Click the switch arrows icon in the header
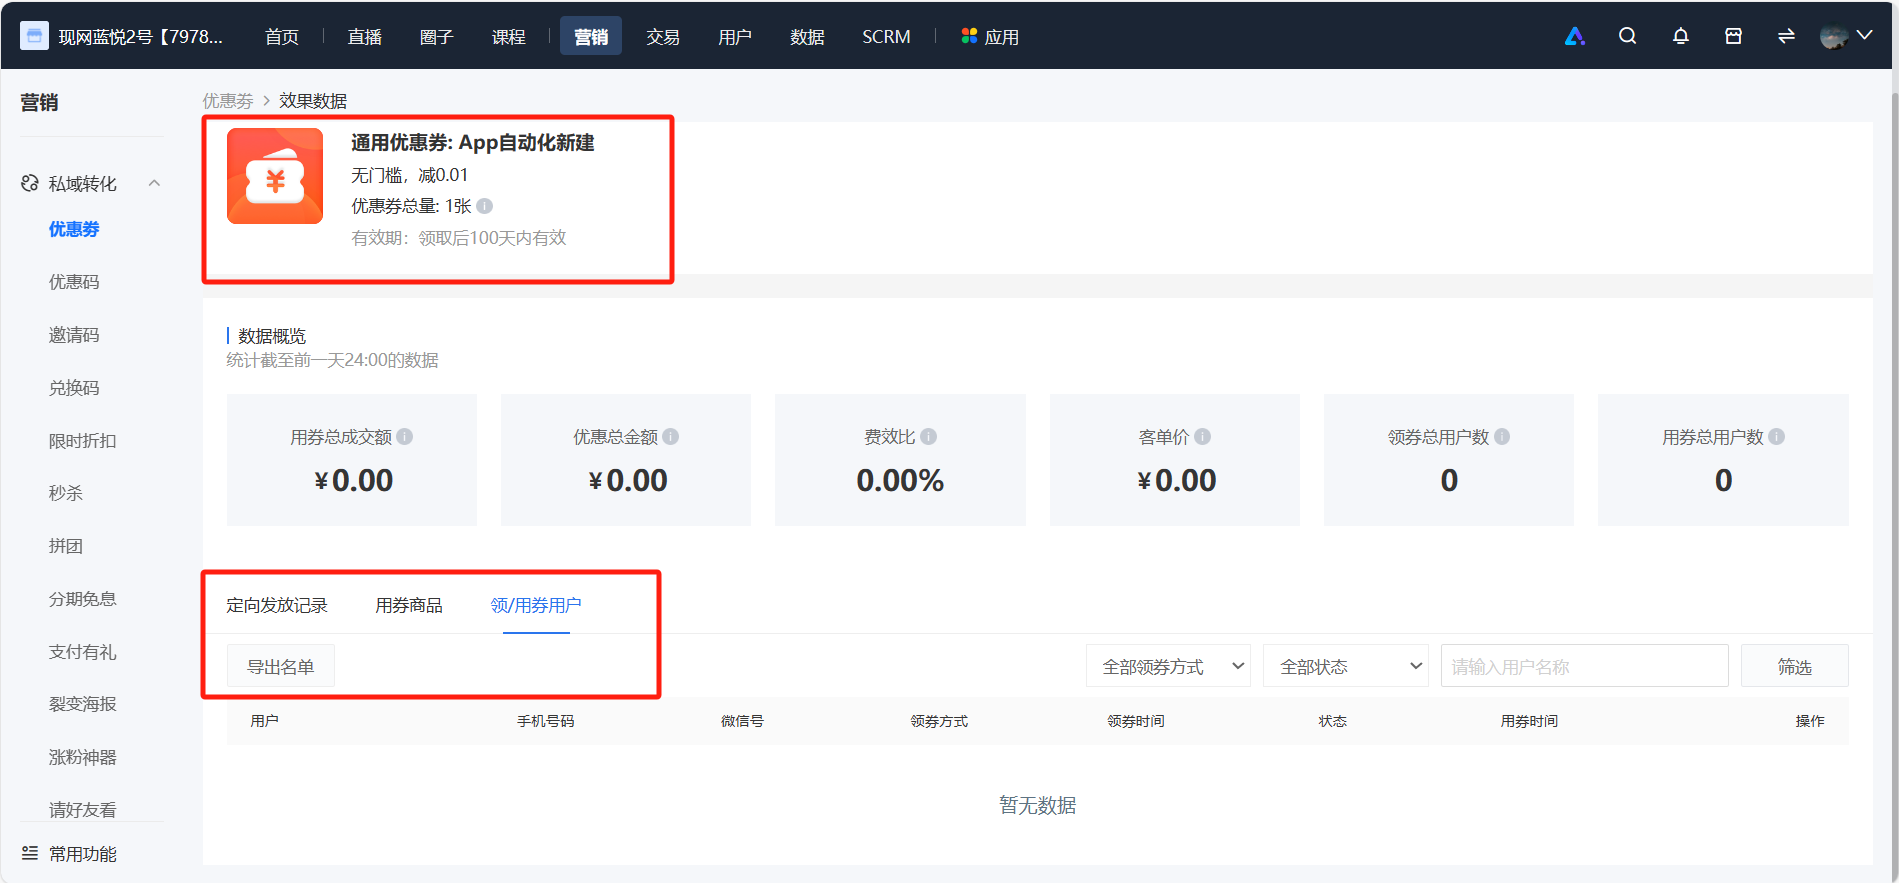1899x883 pixels. 1786,36
